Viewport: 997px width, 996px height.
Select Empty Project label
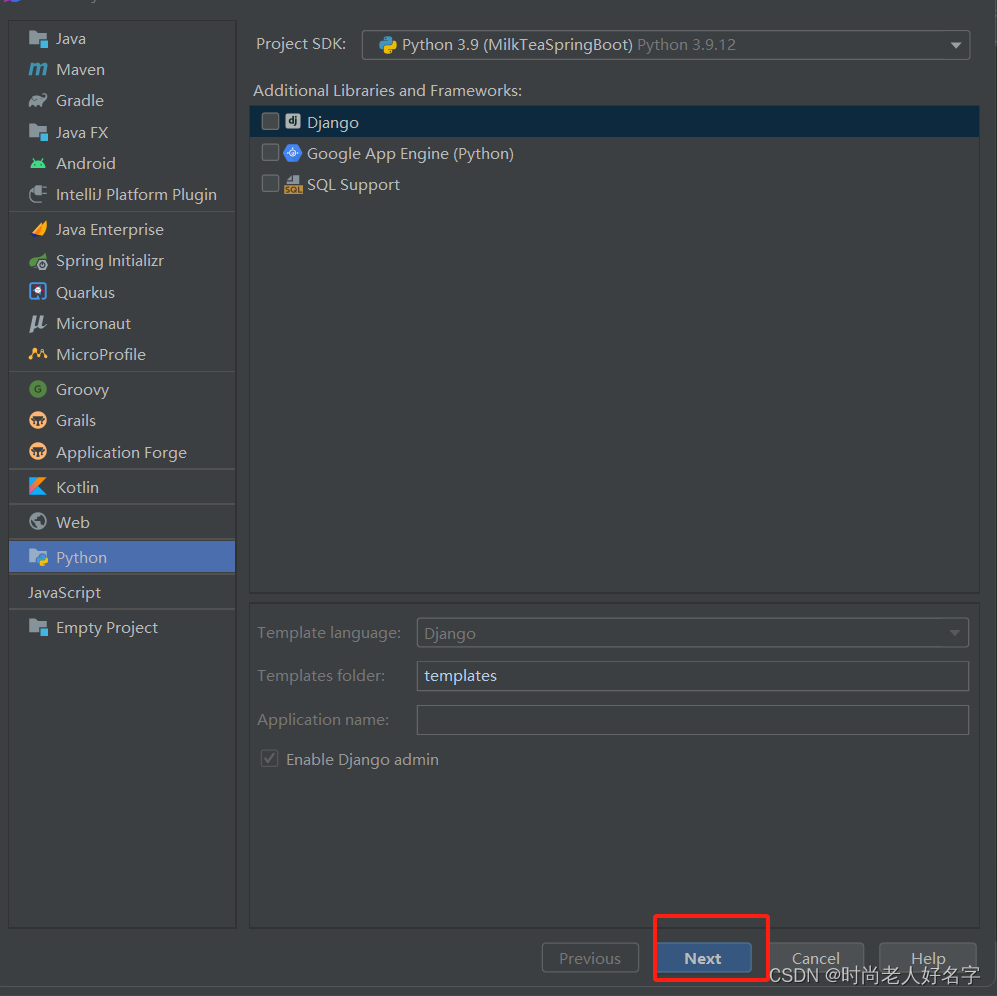107,628
